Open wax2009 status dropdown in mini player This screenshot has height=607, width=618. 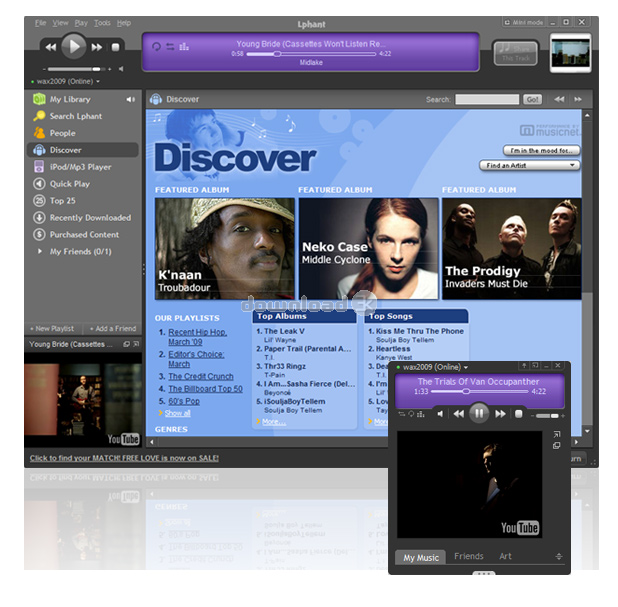point(432,367)
